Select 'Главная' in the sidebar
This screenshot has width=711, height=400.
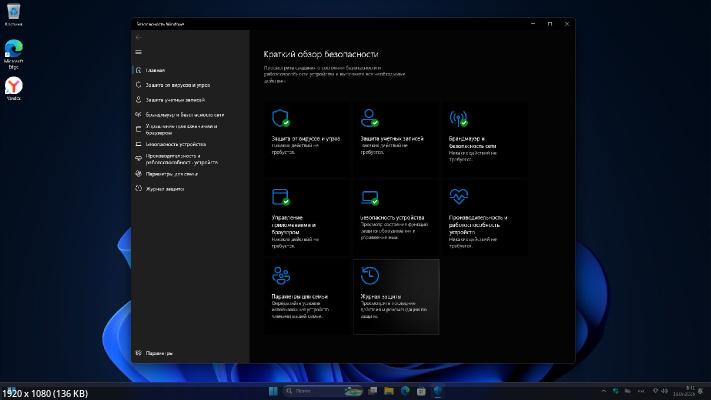pyautogui.click(x=190, y=70)
